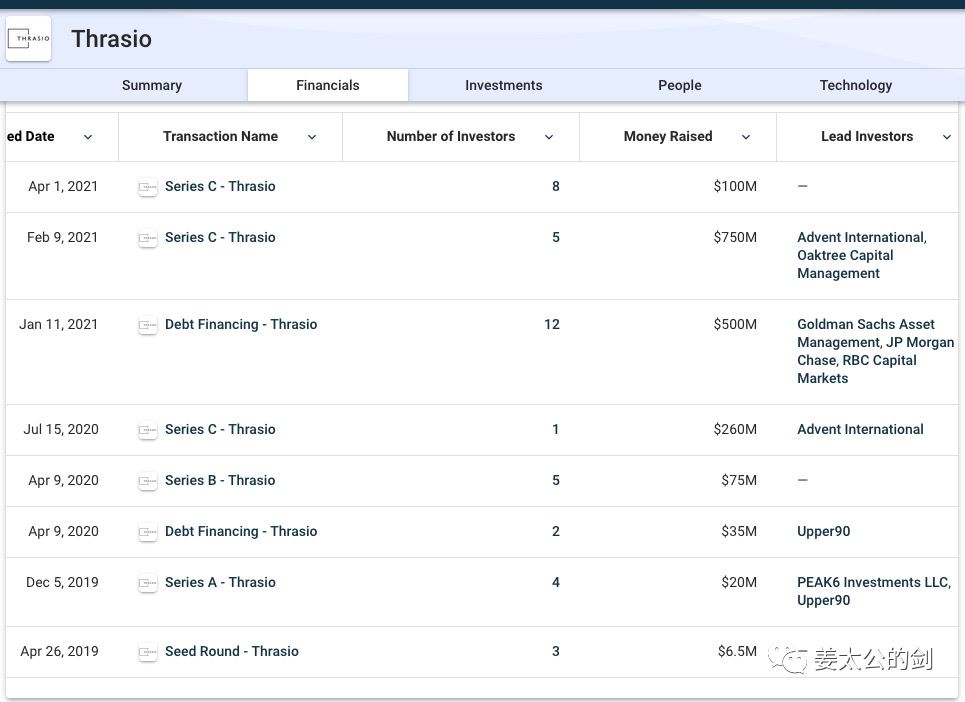The height and width of the screenshot is (702, 965).
Task: Open the Number of Investors column chevron
Action: [x=549, y=137]
